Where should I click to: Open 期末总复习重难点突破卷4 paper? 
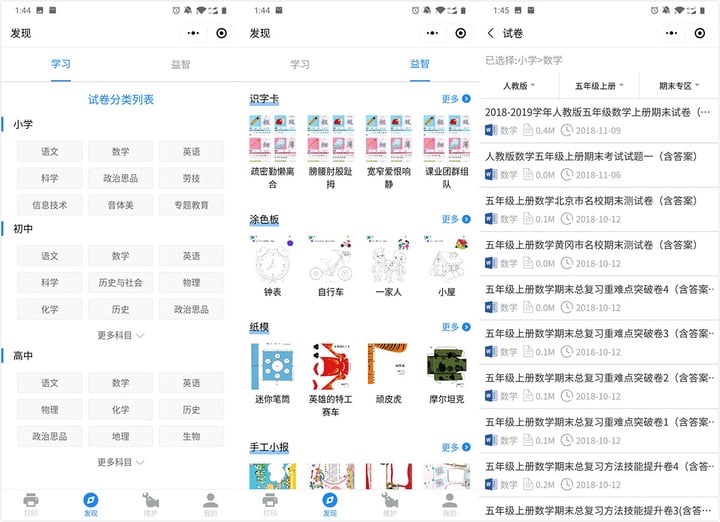599,298
